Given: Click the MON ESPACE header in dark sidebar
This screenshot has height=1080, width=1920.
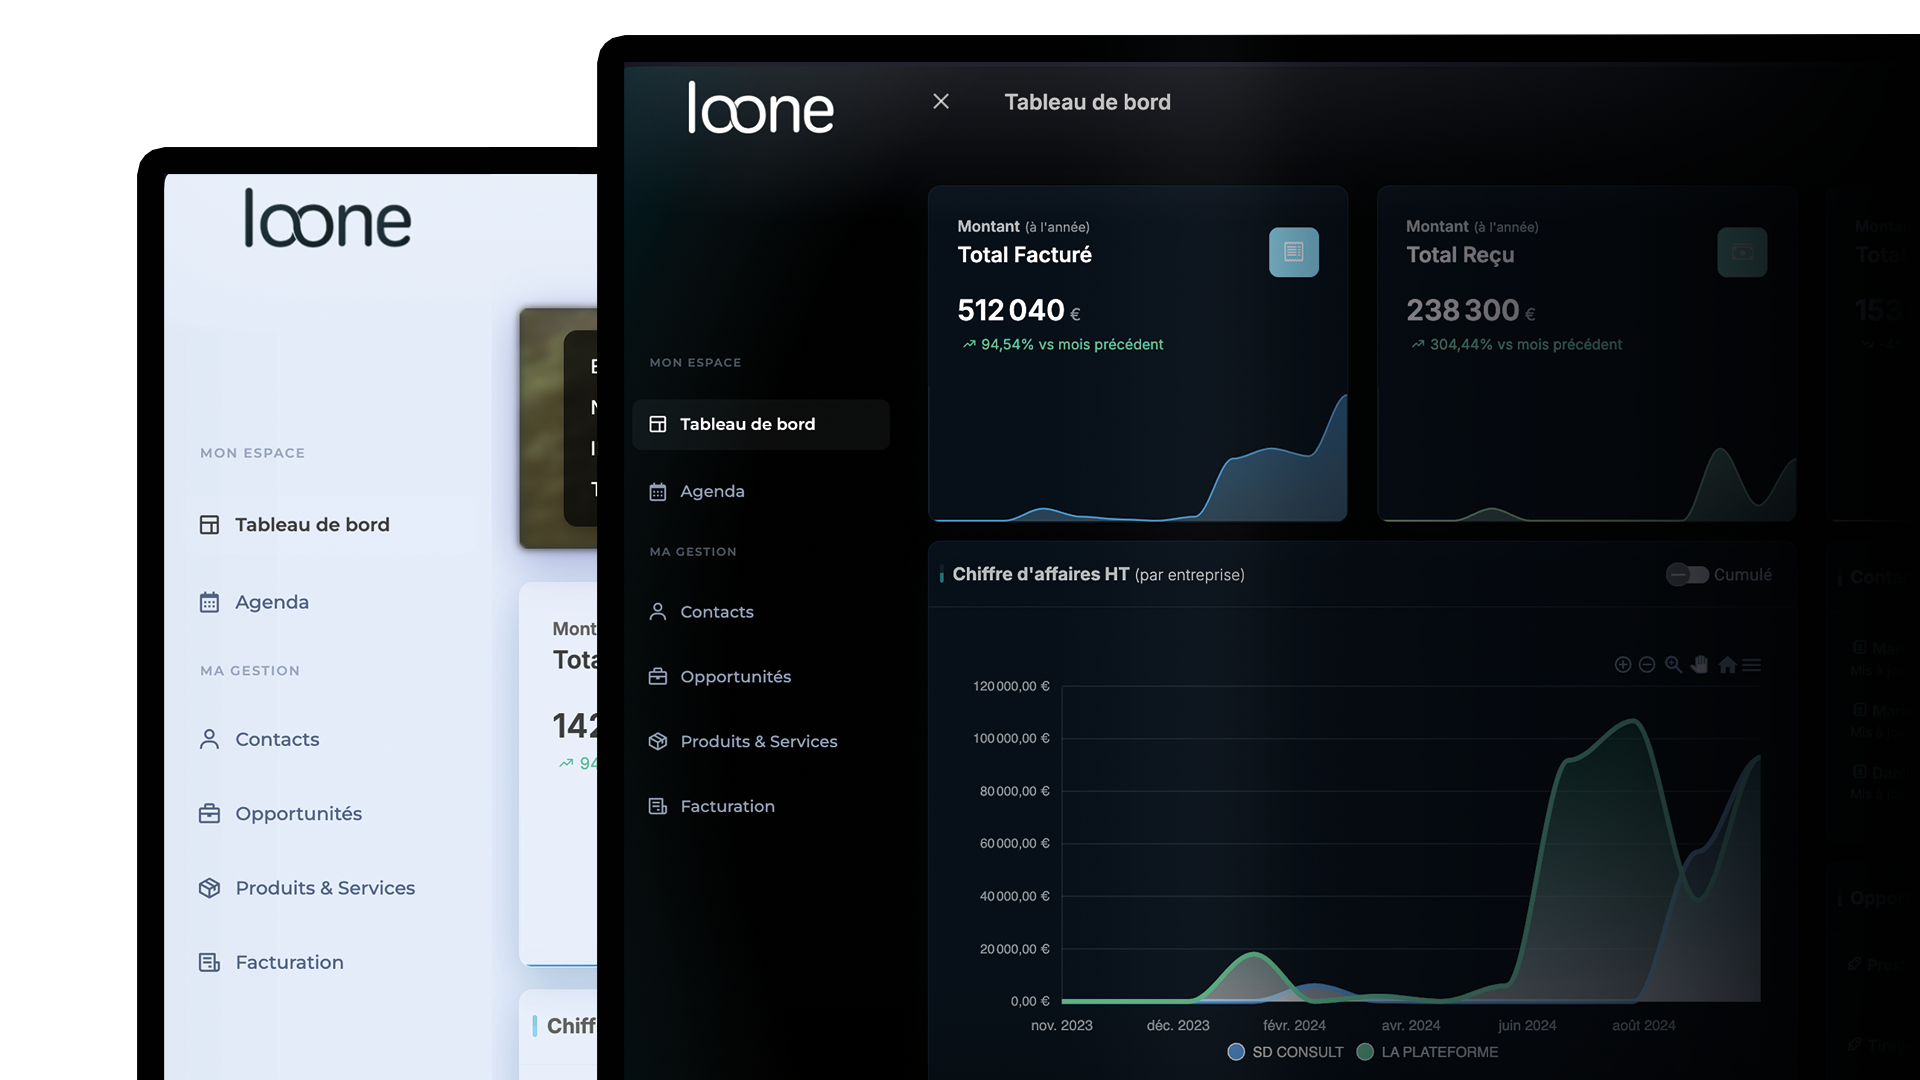Looking at the screenshot, I should coord(695,362).
